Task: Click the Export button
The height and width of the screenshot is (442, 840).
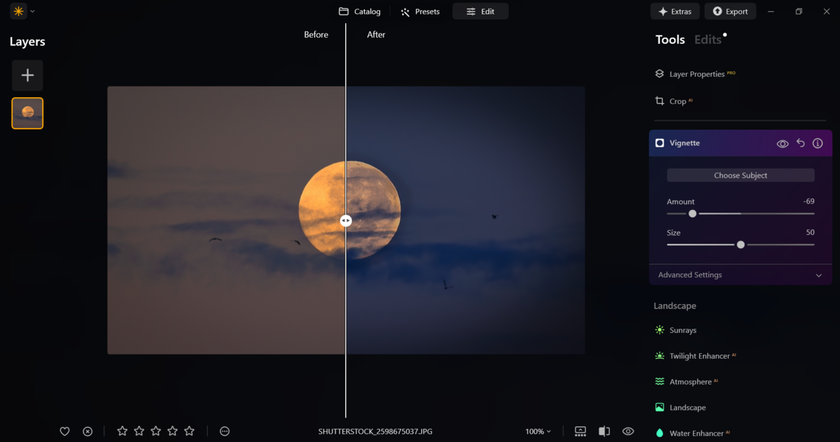Action: (x=730, y=11)
